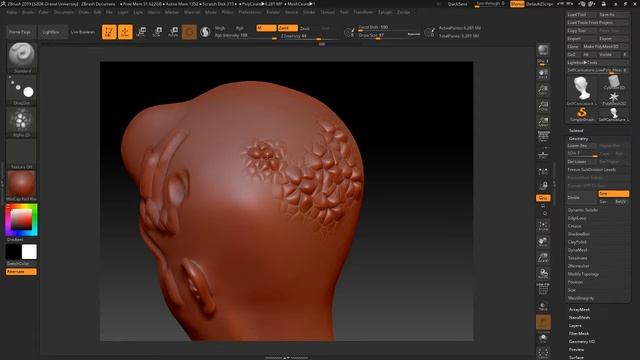
Task: Activate Rotate mode in top toolbar
Action: tap(173, 32)
